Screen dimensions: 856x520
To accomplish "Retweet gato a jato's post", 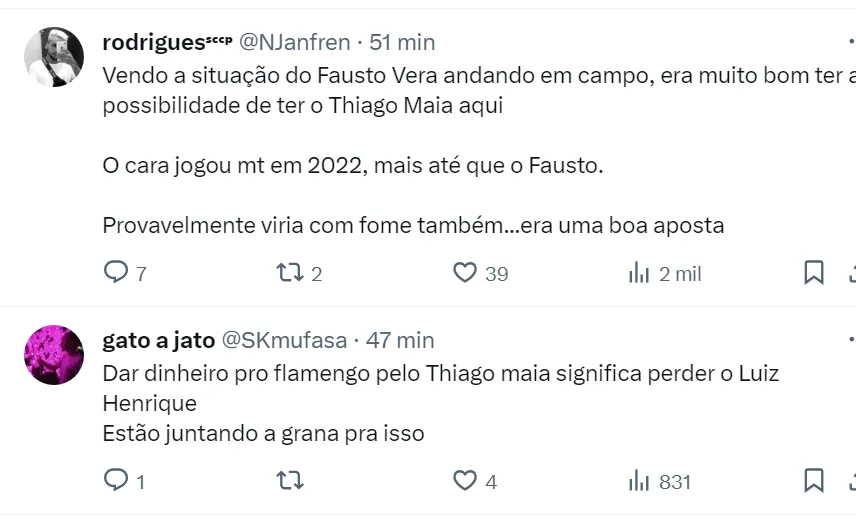I will point(290,481).
